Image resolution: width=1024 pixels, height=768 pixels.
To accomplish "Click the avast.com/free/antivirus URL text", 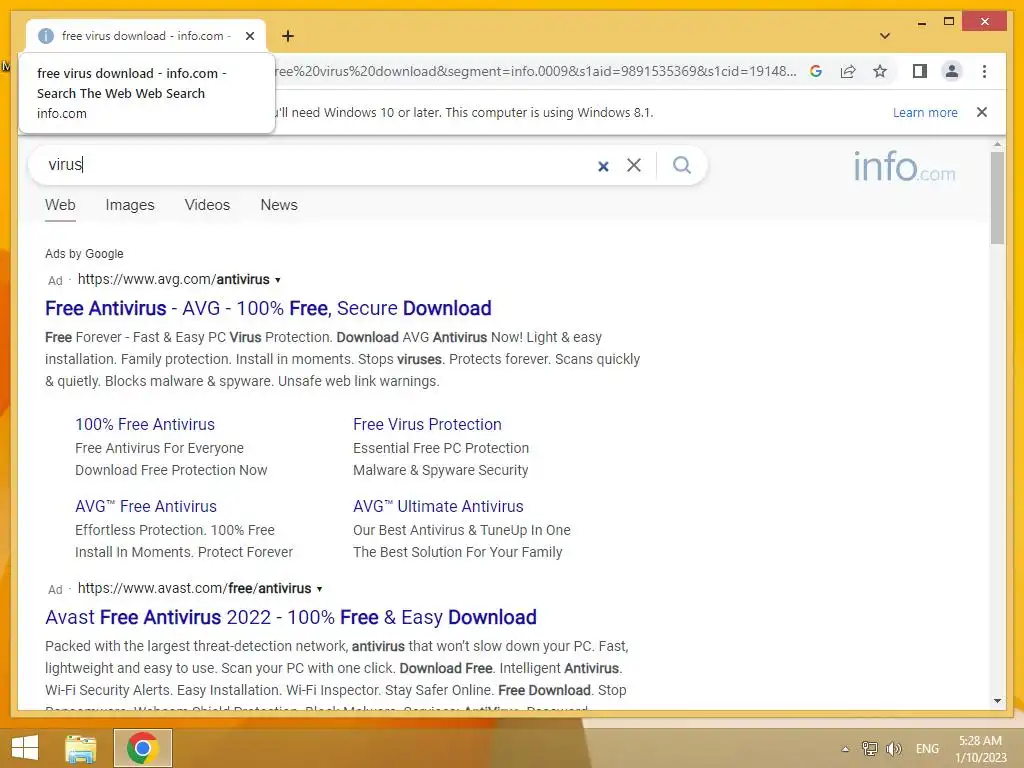I will (x=194, y=588).
